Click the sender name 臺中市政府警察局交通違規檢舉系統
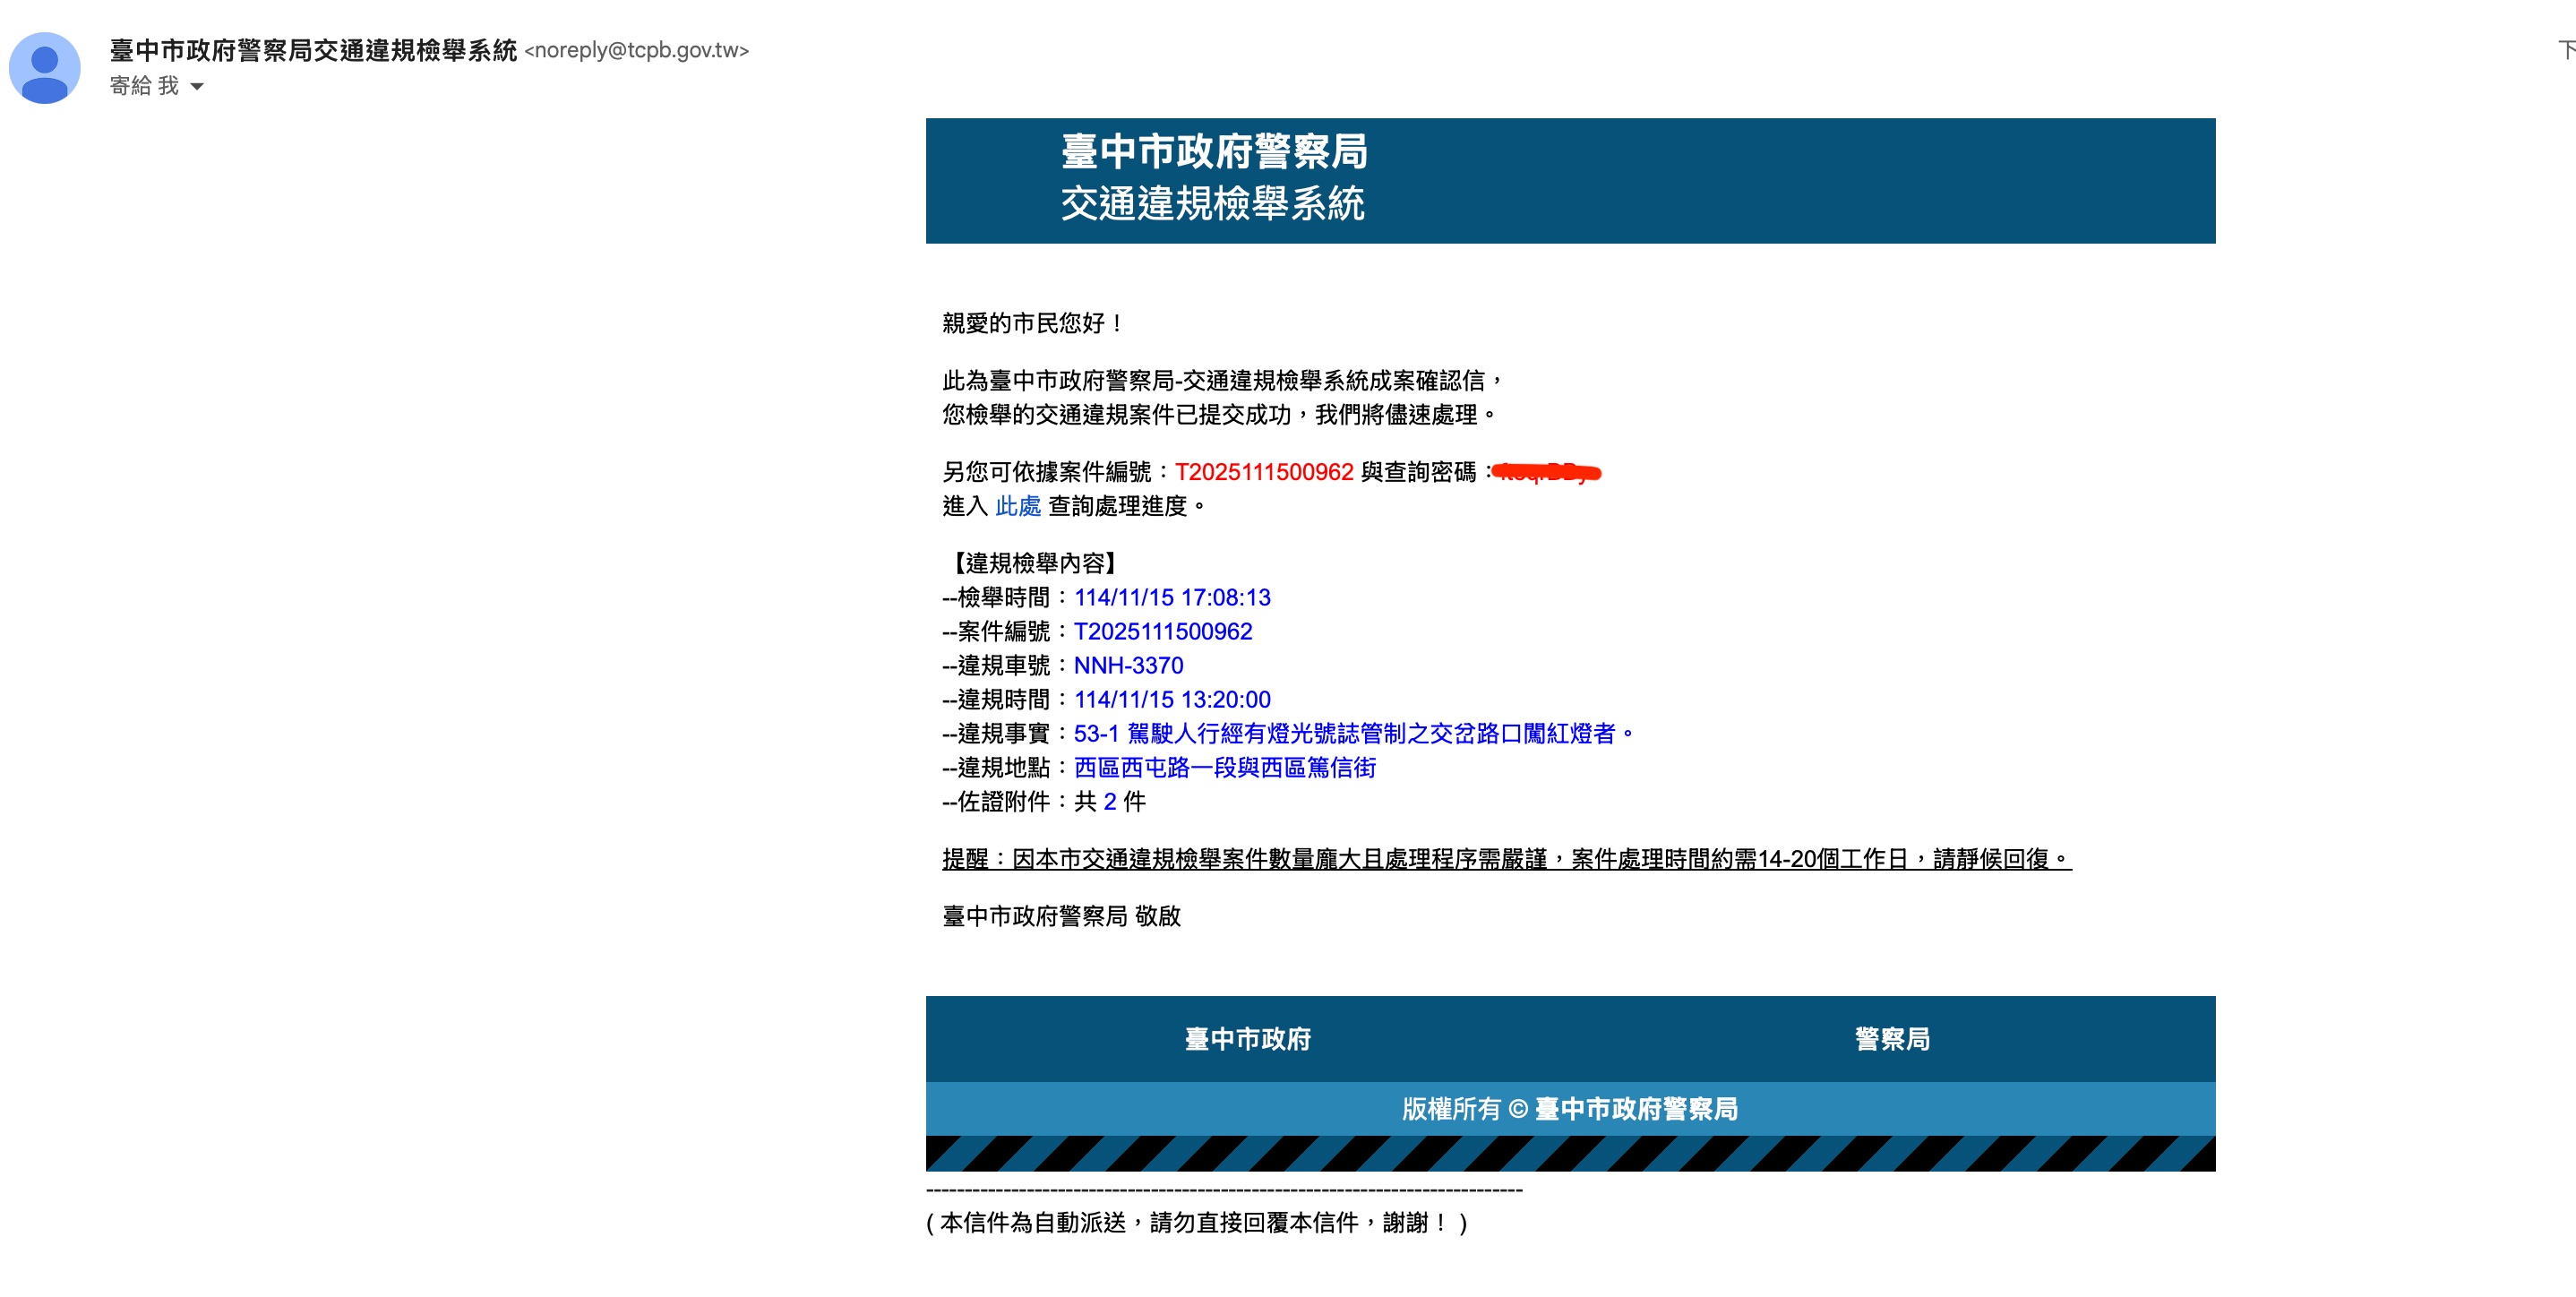 tap(313, 50)
